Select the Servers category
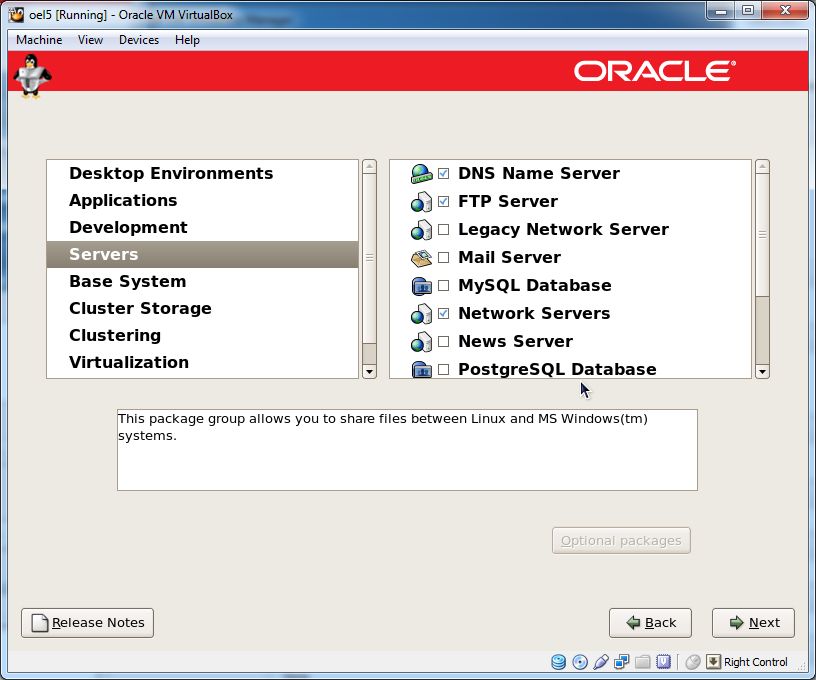 pos(202,254)
